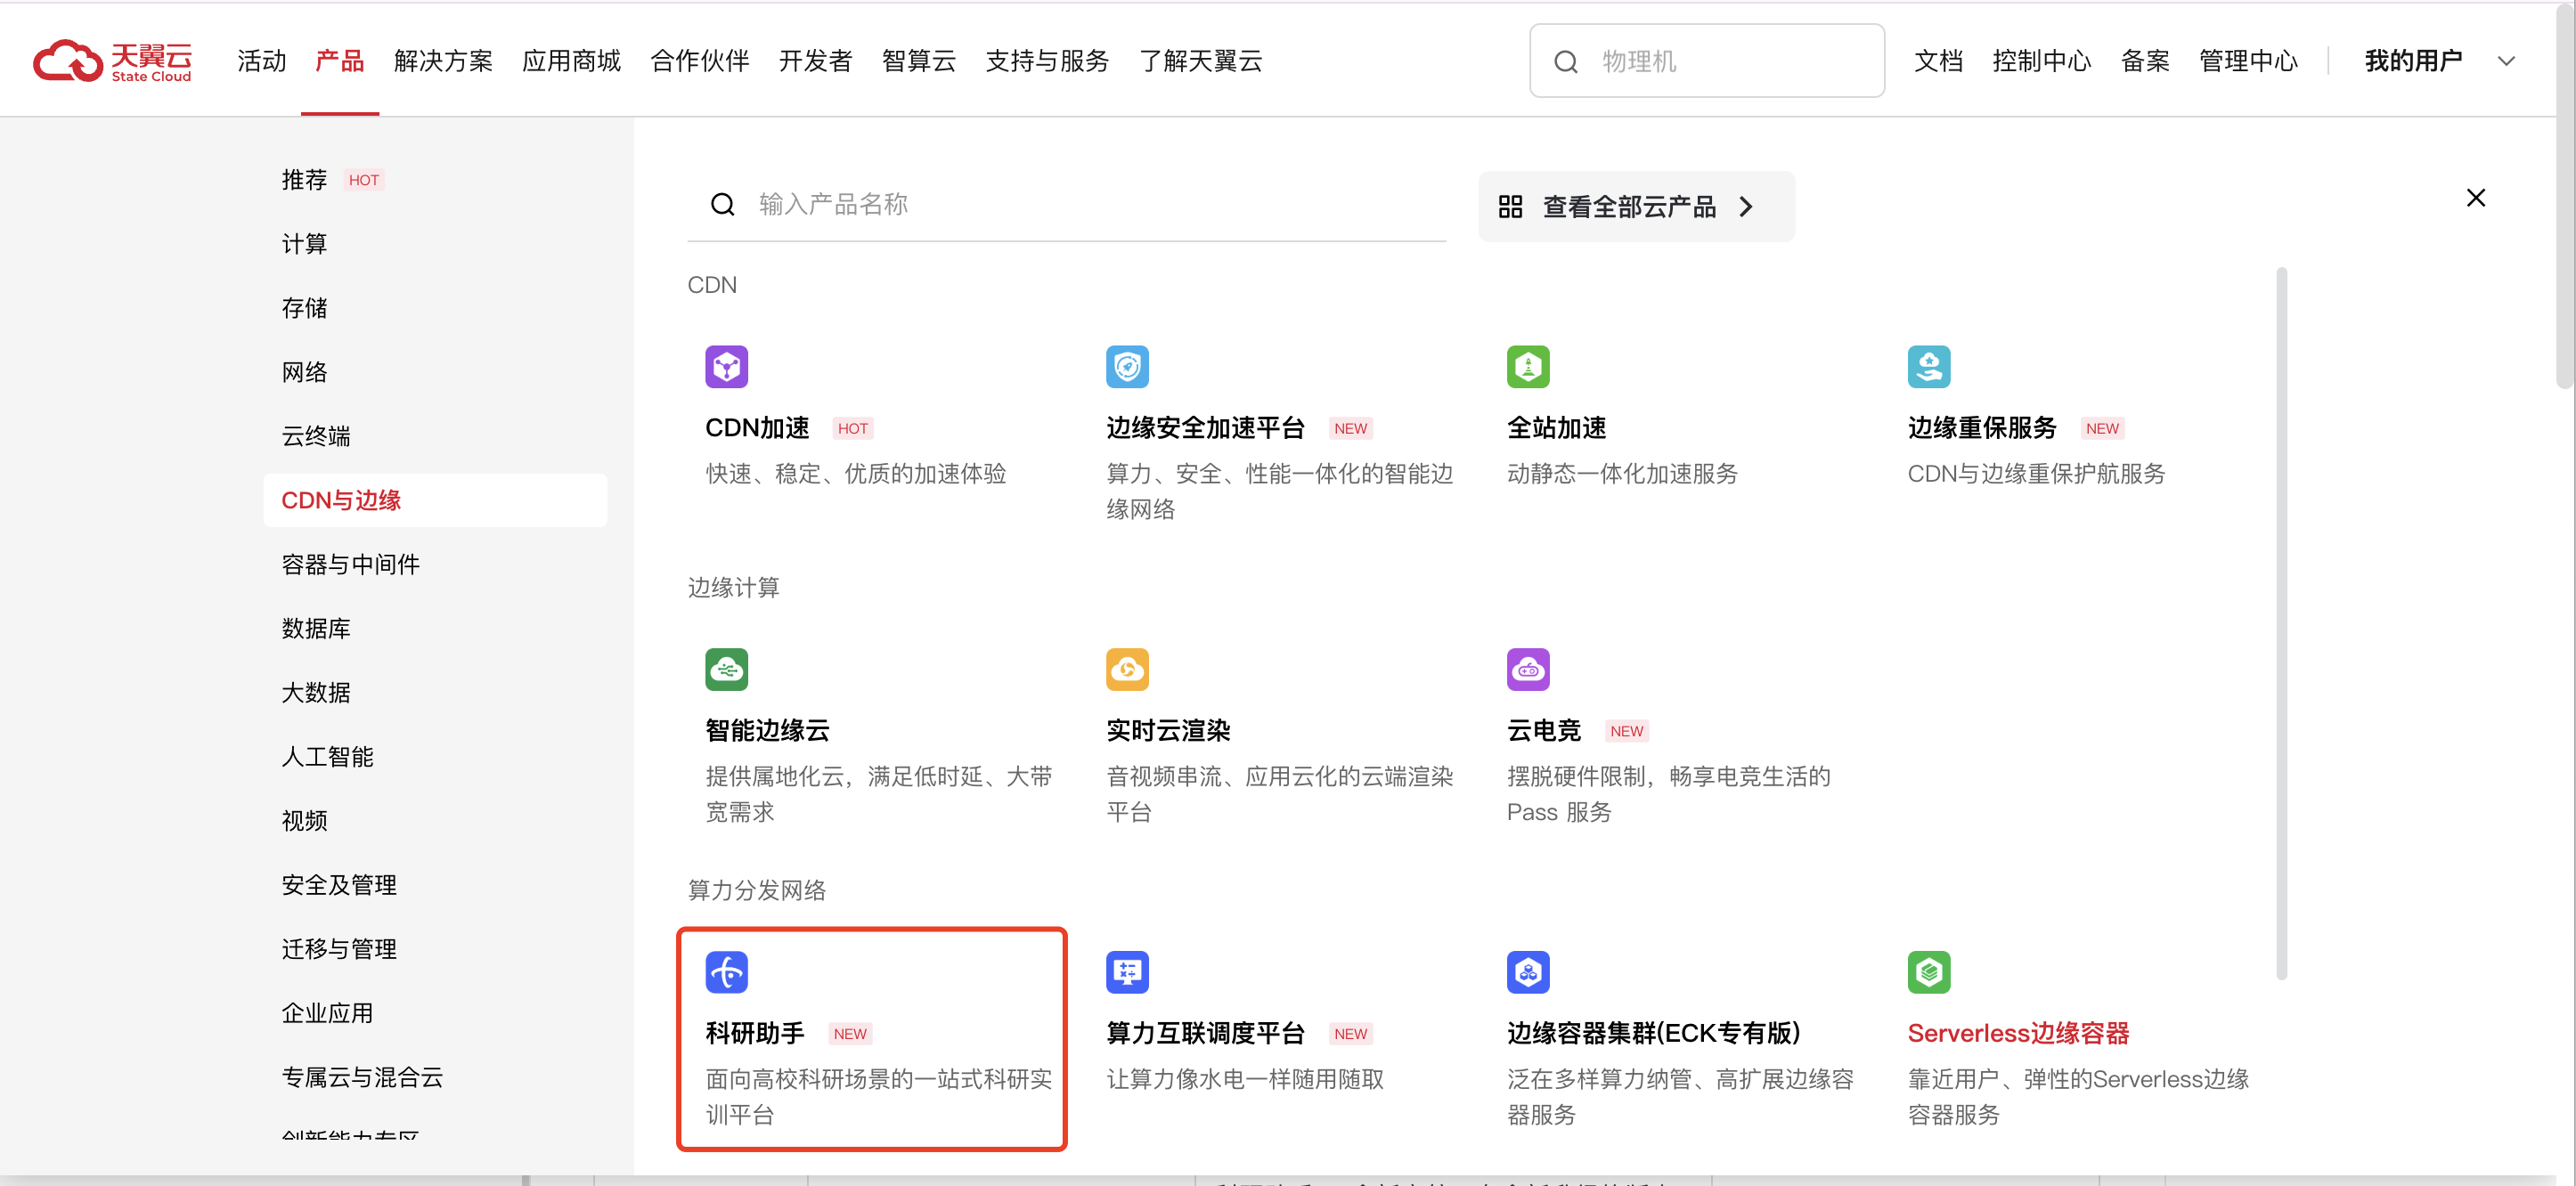Open the 解决方案 menu
Viewport: 2576px width, 1186px height.
tap(443, 61)
